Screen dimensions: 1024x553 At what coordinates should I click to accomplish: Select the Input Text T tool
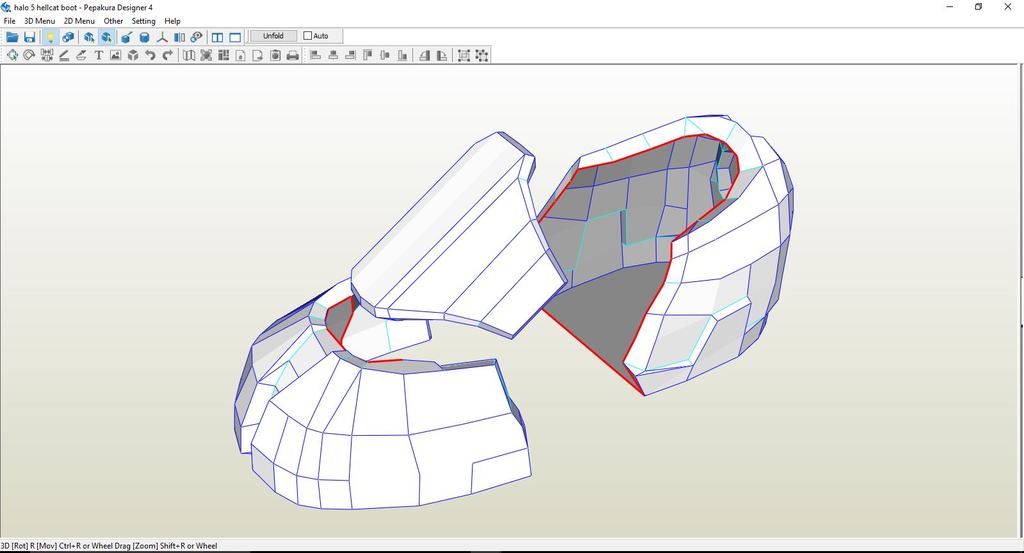tap(99, 55)
